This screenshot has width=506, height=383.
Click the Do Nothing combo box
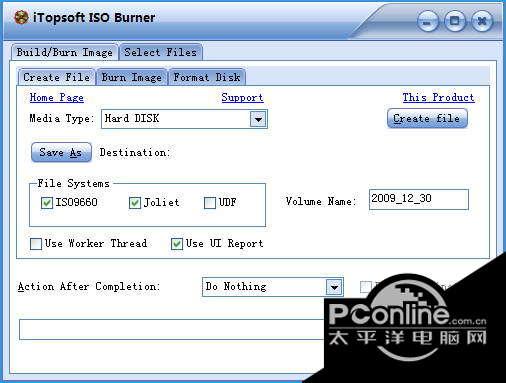(x=273, y=287)
